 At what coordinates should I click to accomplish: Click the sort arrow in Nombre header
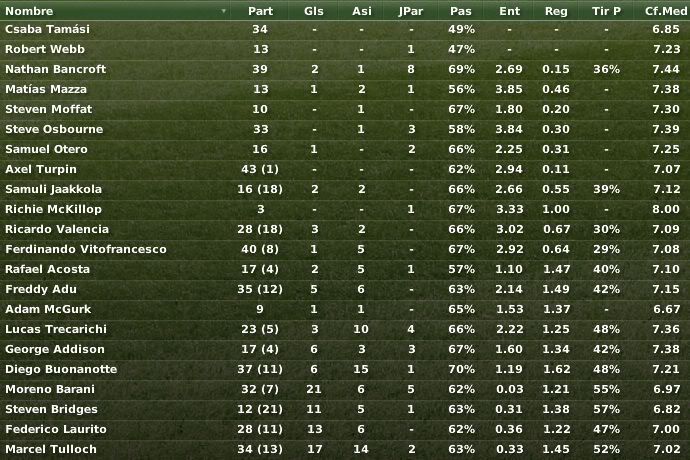pyautogui.click(x=224, y=11)
